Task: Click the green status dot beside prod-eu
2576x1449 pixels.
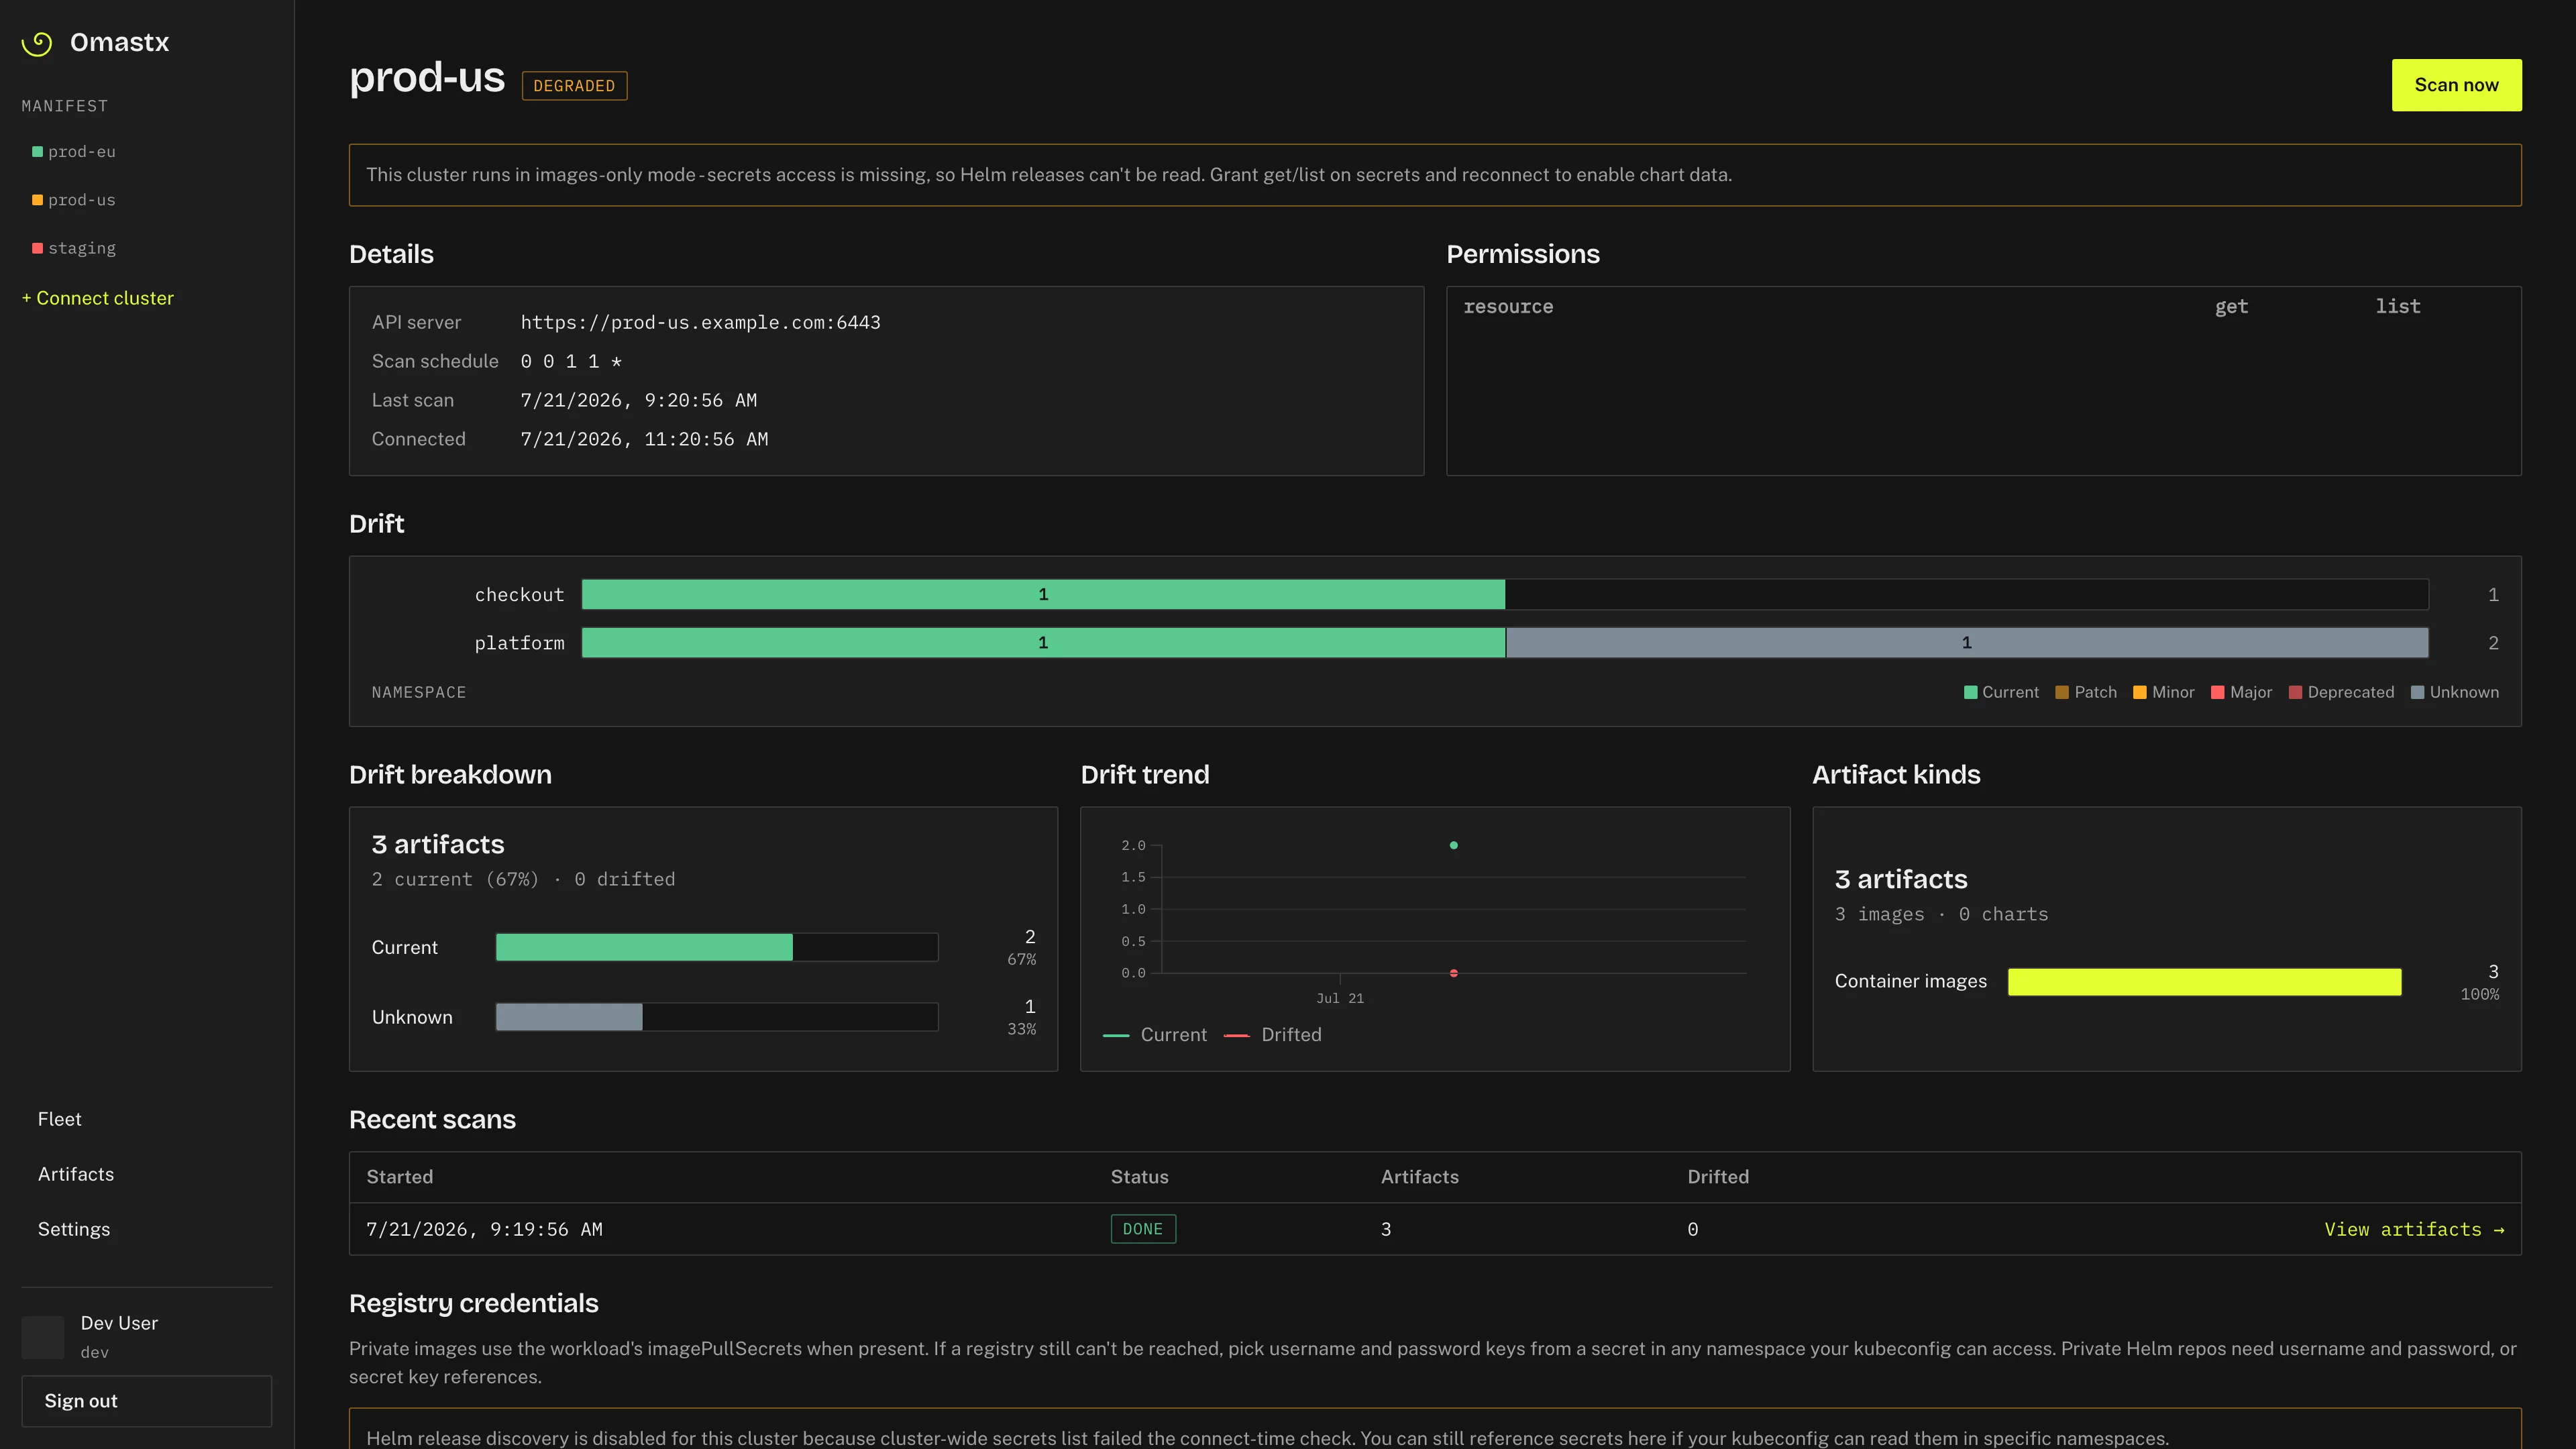Action: pos(37,152)
